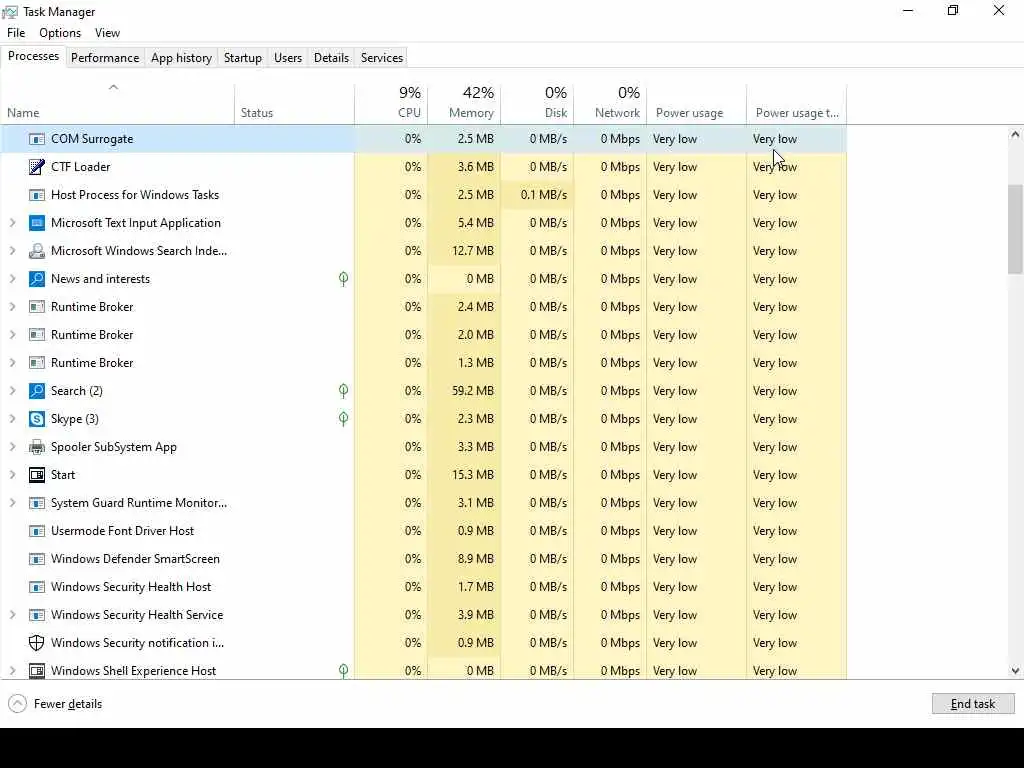The image size is (1024, 768).
Task: Open the Services tab
Action: pyautogui.click(x=382, y=57)
